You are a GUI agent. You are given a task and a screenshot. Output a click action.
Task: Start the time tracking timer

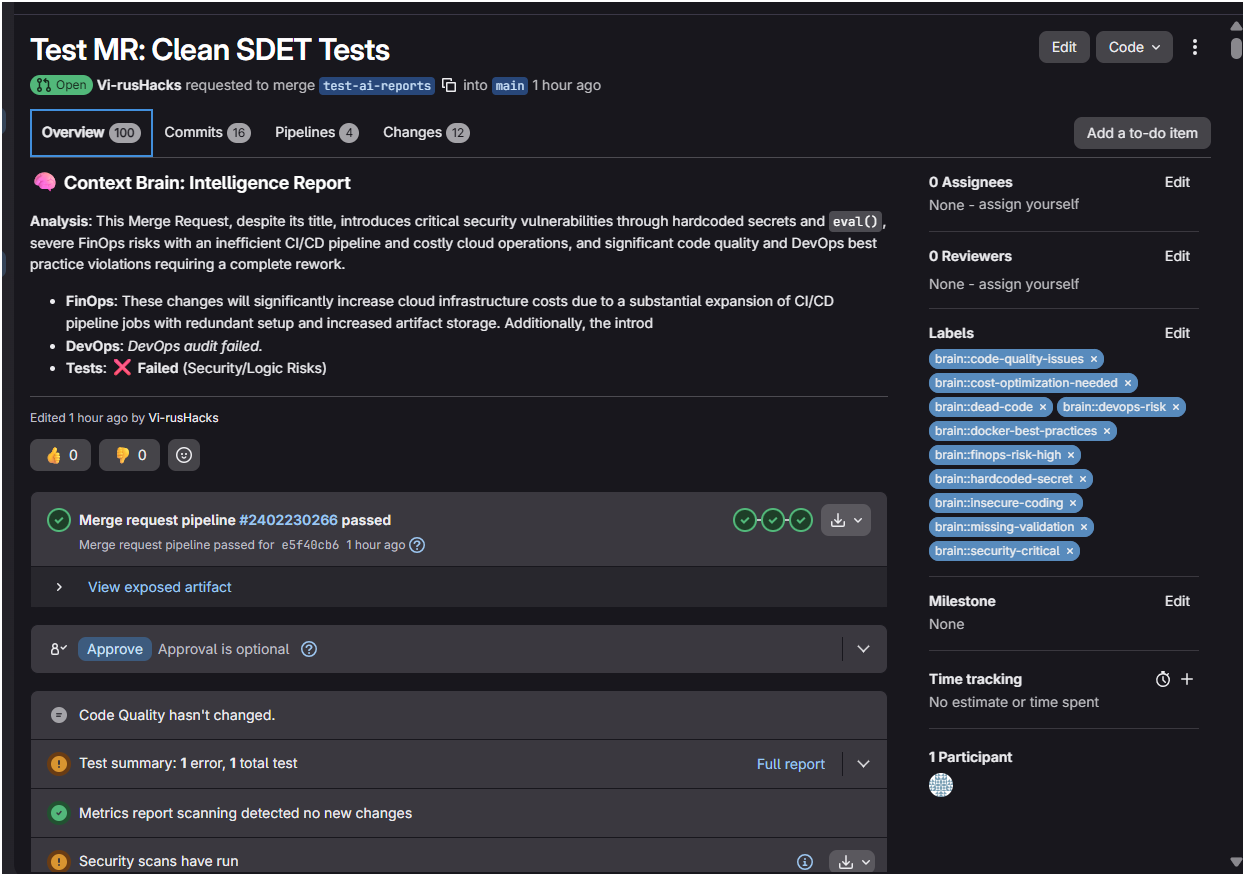click(1162, 679)
